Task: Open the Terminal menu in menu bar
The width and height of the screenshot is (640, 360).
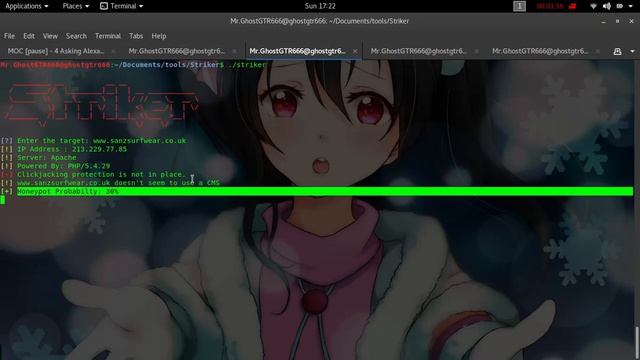Action: pyautogui.click(x=108, y=36)
